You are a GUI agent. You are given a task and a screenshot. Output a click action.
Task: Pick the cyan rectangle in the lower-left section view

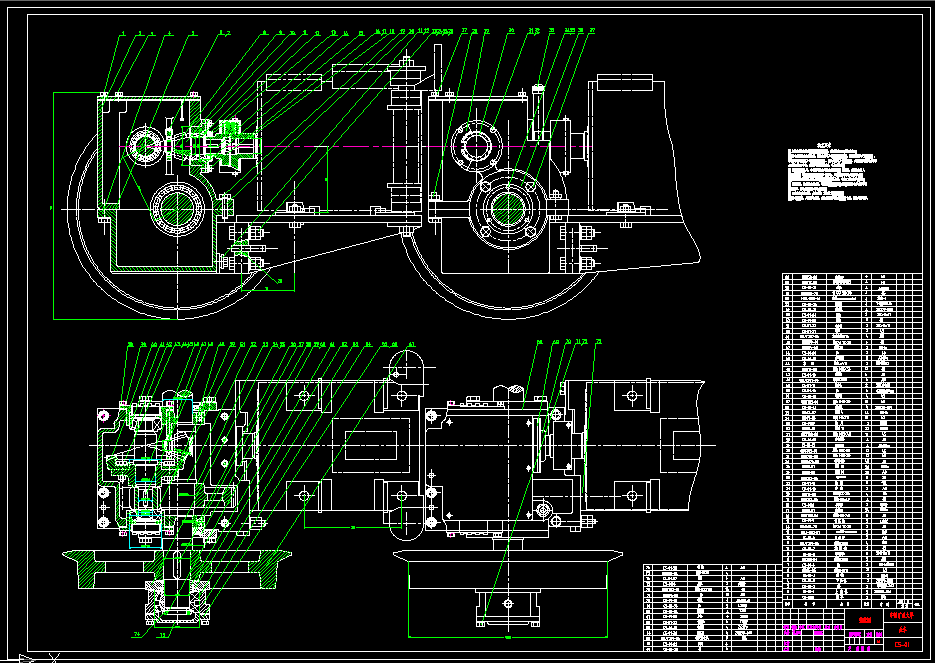point(145,532)
